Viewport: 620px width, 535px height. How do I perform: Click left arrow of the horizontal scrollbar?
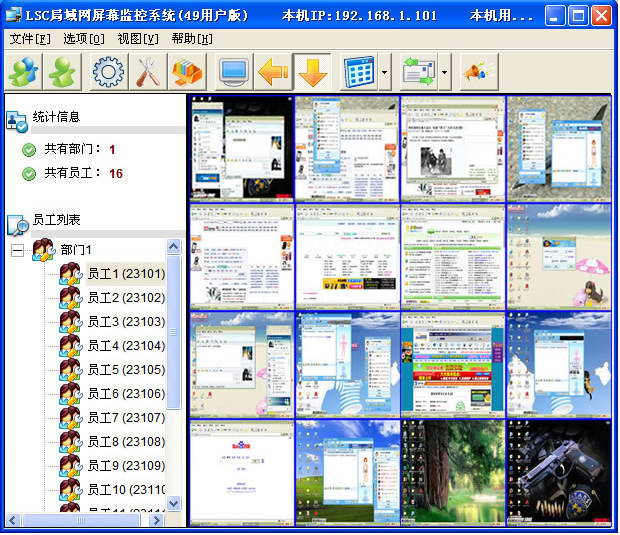click(x=12, y=520)
